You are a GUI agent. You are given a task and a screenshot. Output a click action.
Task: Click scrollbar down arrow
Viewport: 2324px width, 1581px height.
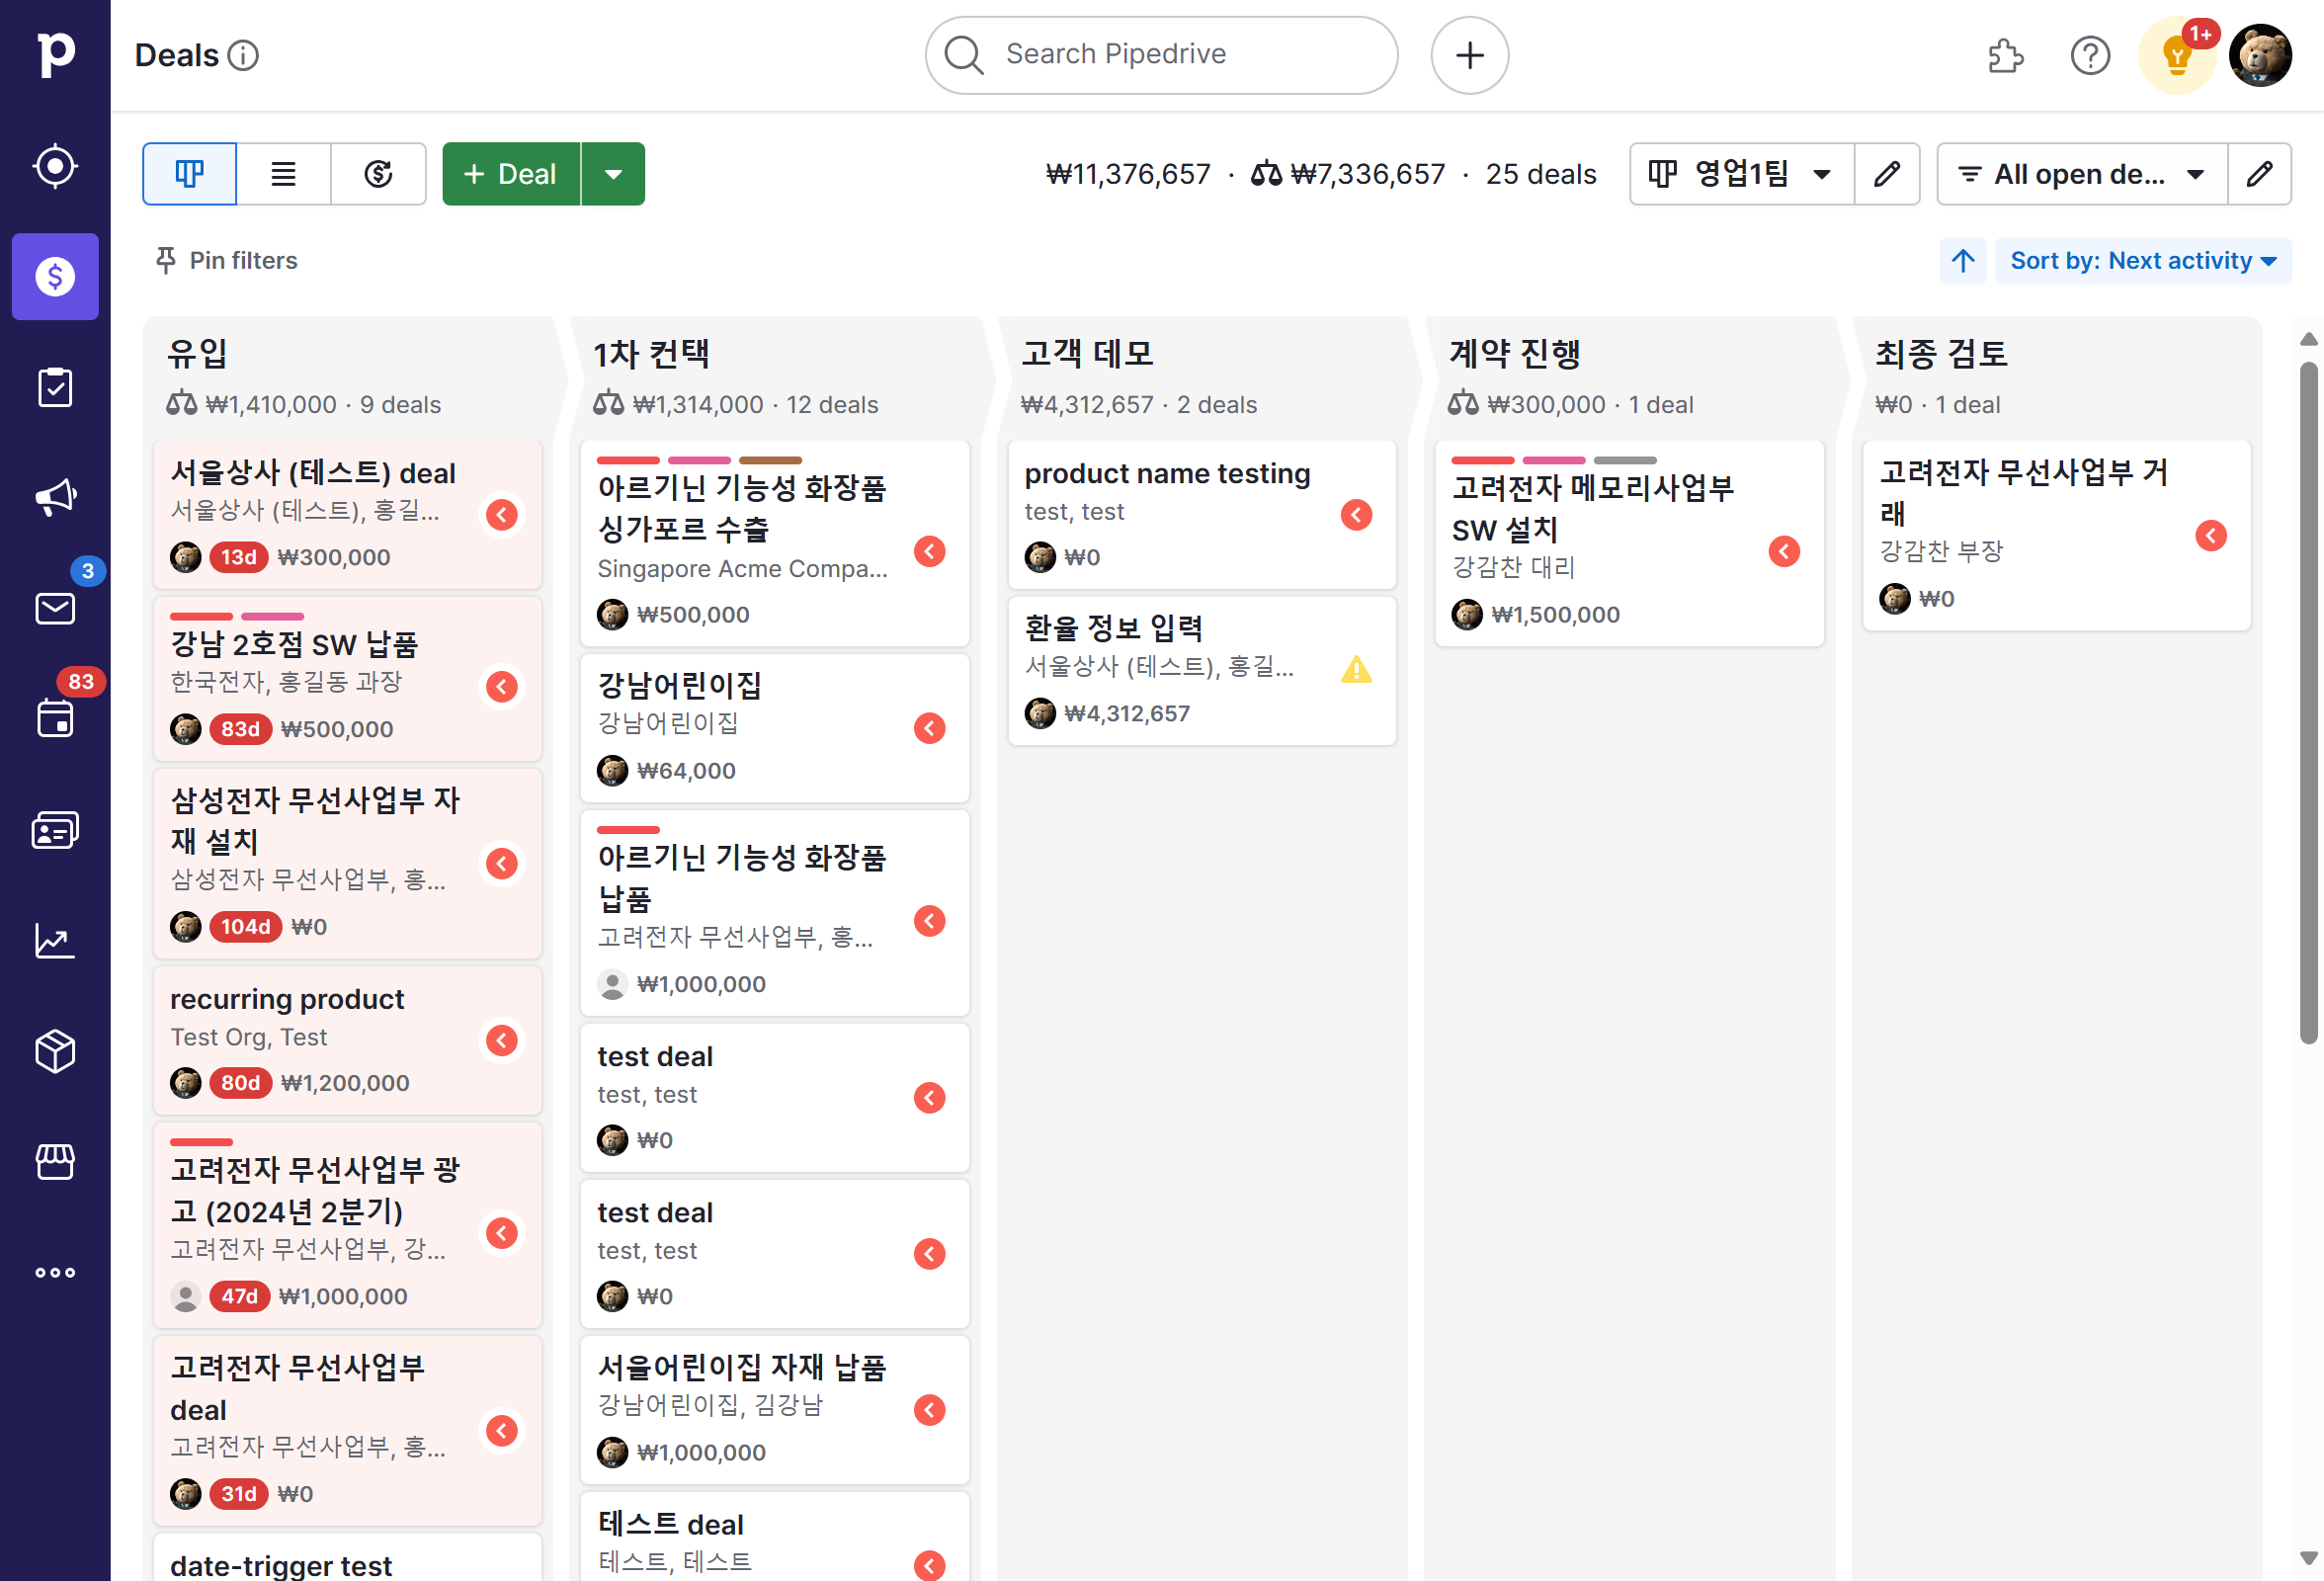pos(2308,1559)
